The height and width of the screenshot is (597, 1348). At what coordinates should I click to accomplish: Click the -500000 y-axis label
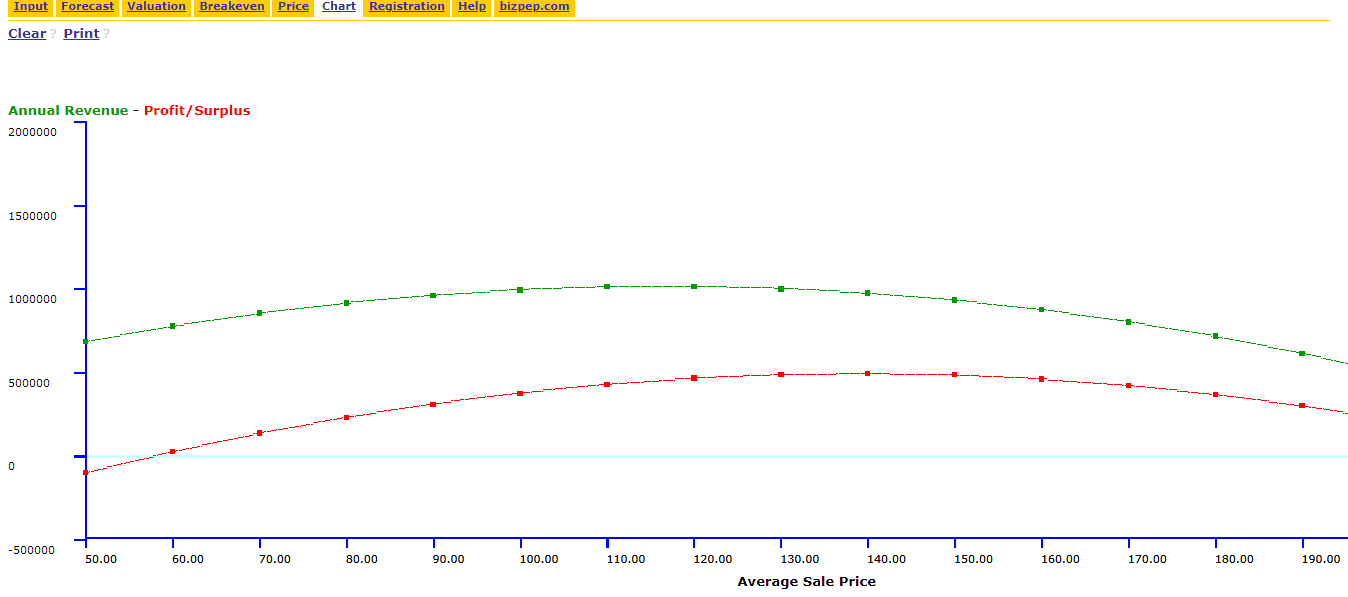point(32,549)
